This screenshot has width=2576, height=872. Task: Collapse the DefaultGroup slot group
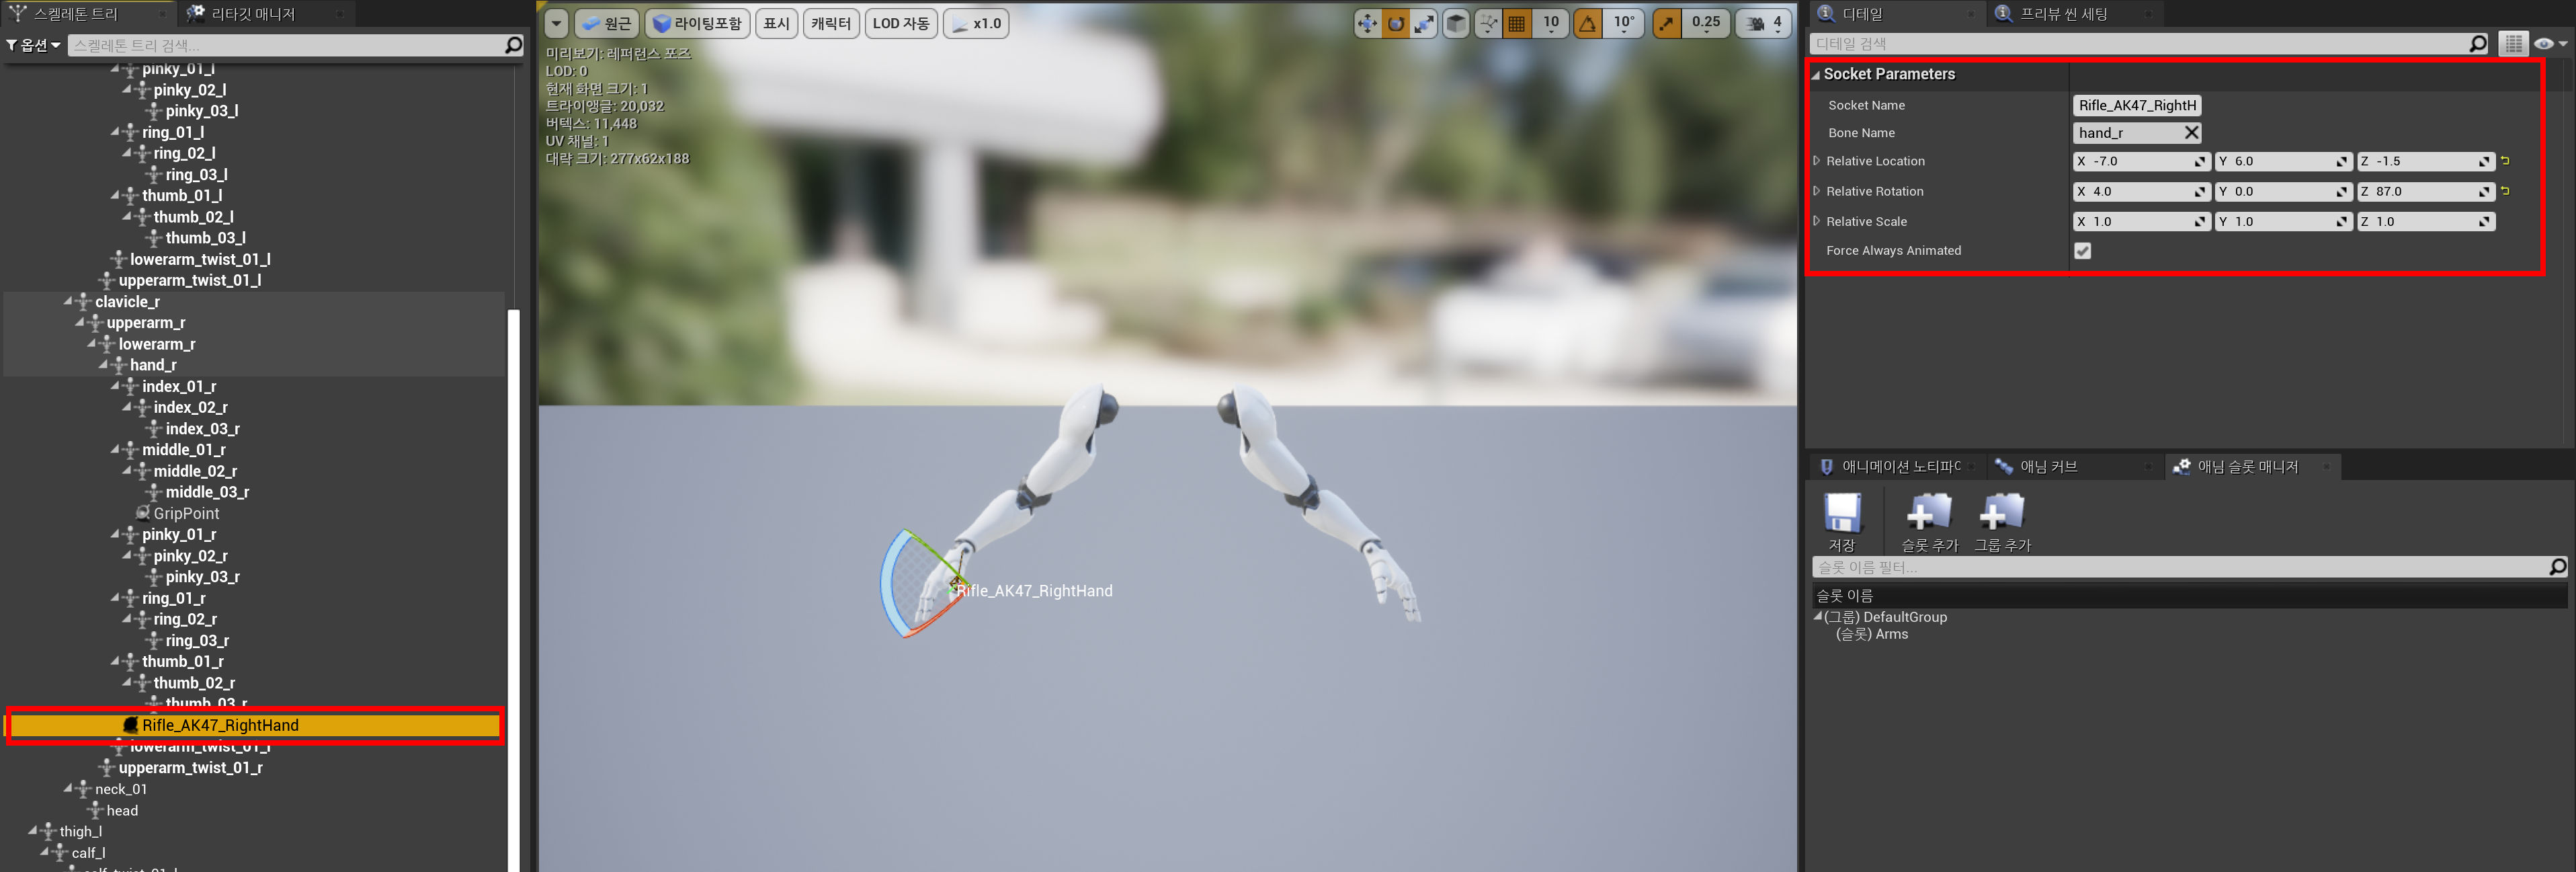pos(1817,617)
